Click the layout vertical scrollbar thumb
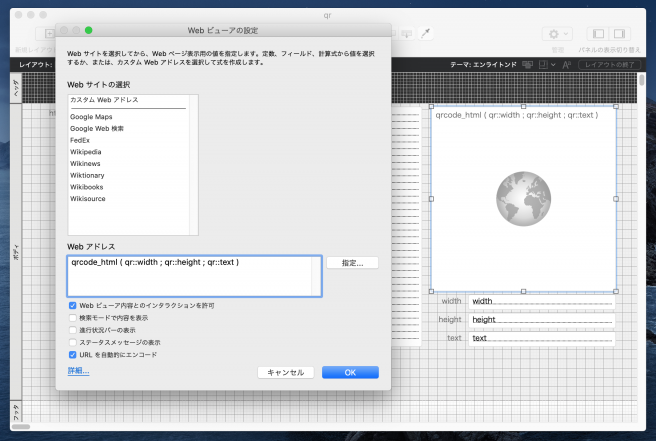The image size is (656, 441). click(x=641, y=79)
